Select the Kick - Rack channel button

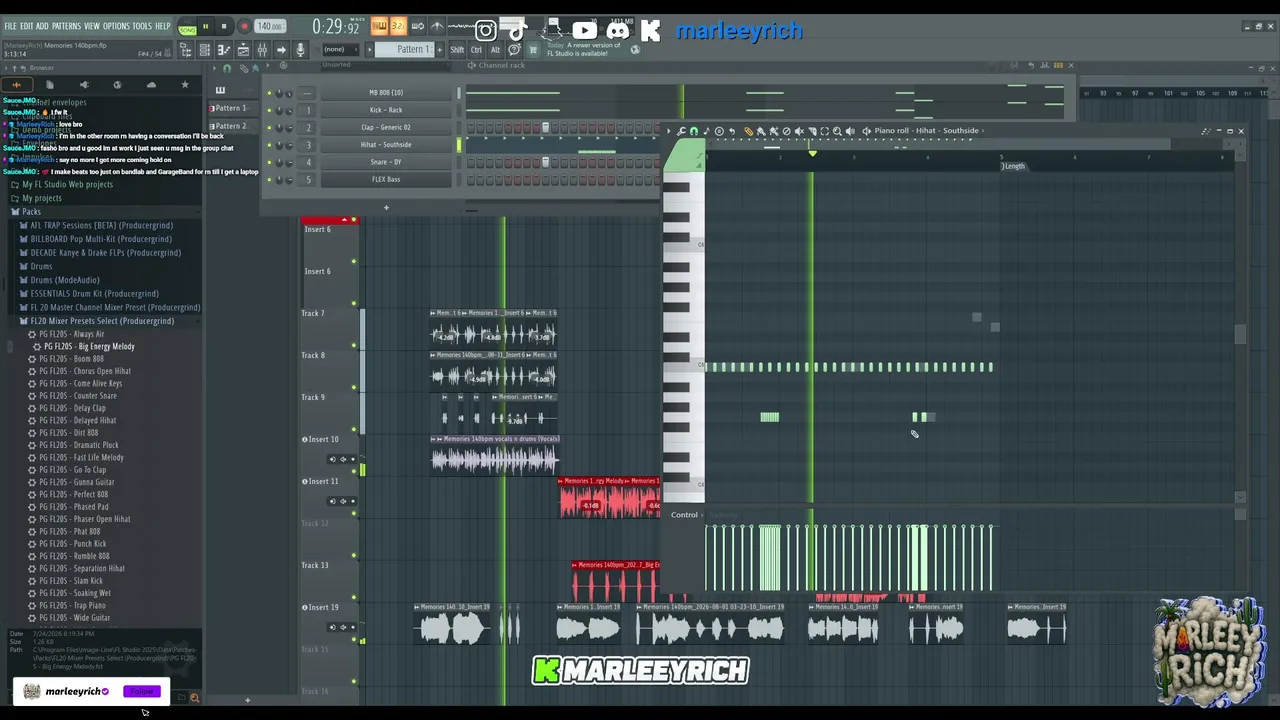point(386,110)
